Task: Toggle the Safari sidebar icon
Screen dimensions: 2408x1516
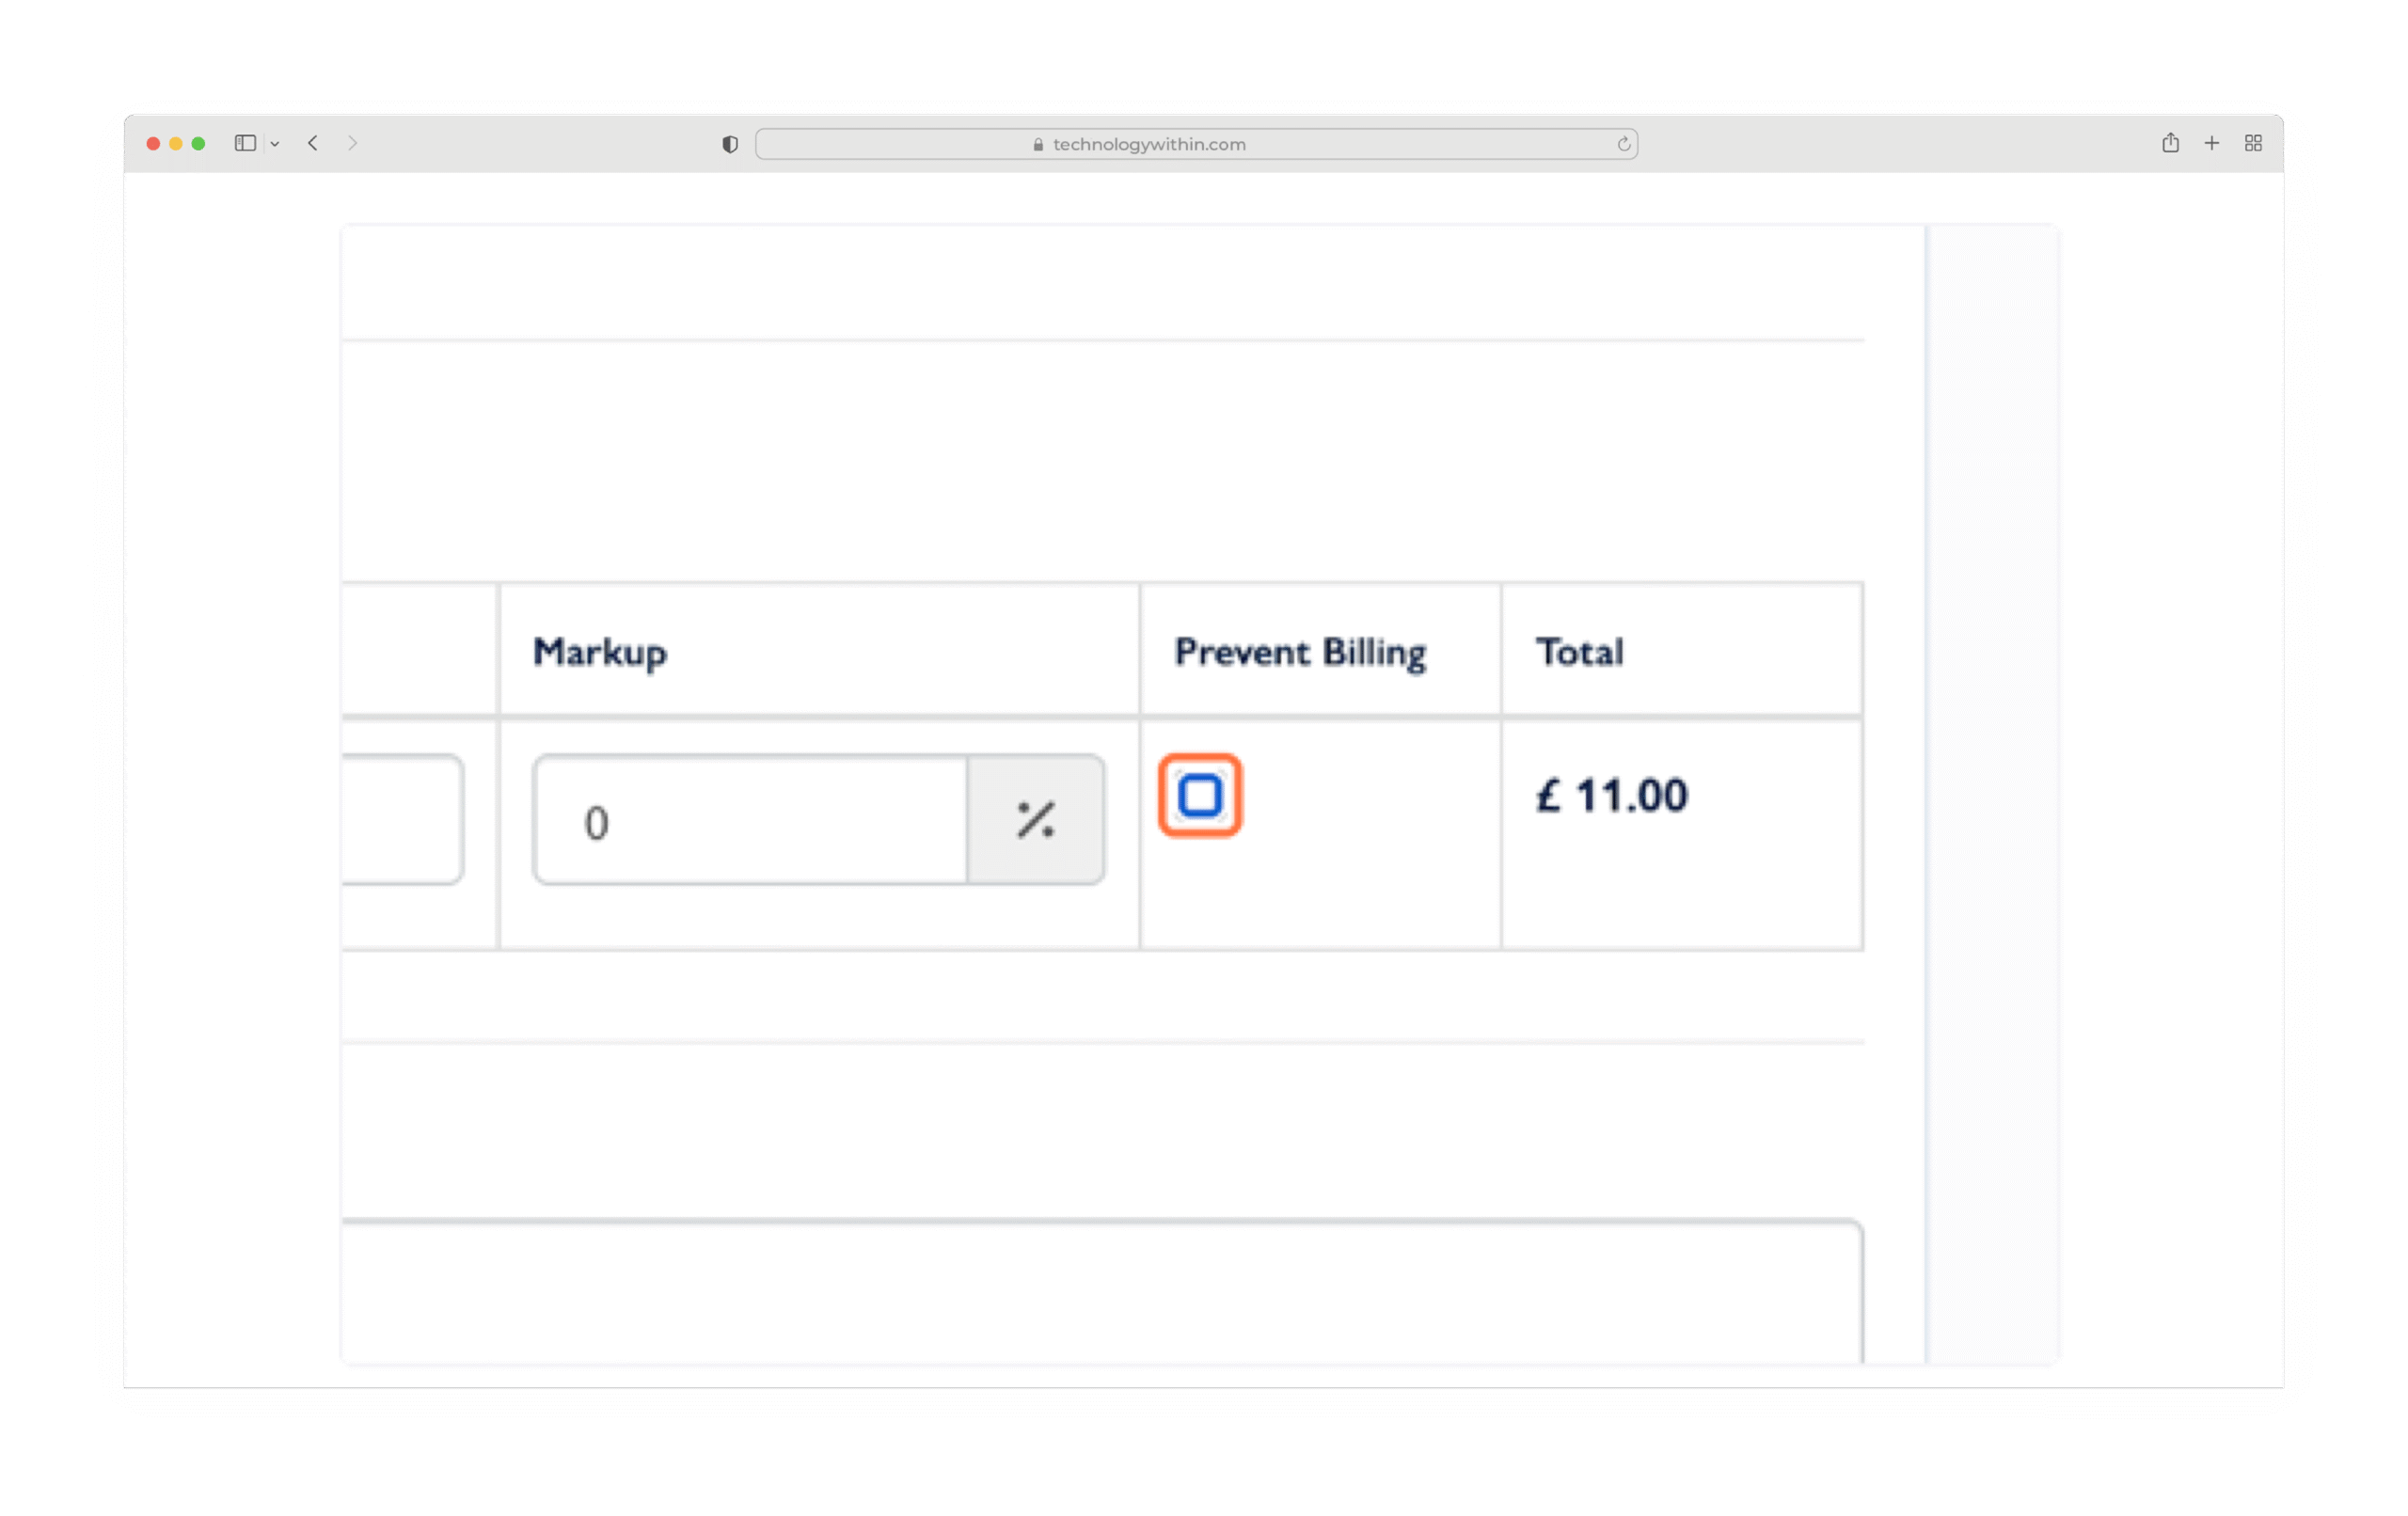Action: point(245,143)
